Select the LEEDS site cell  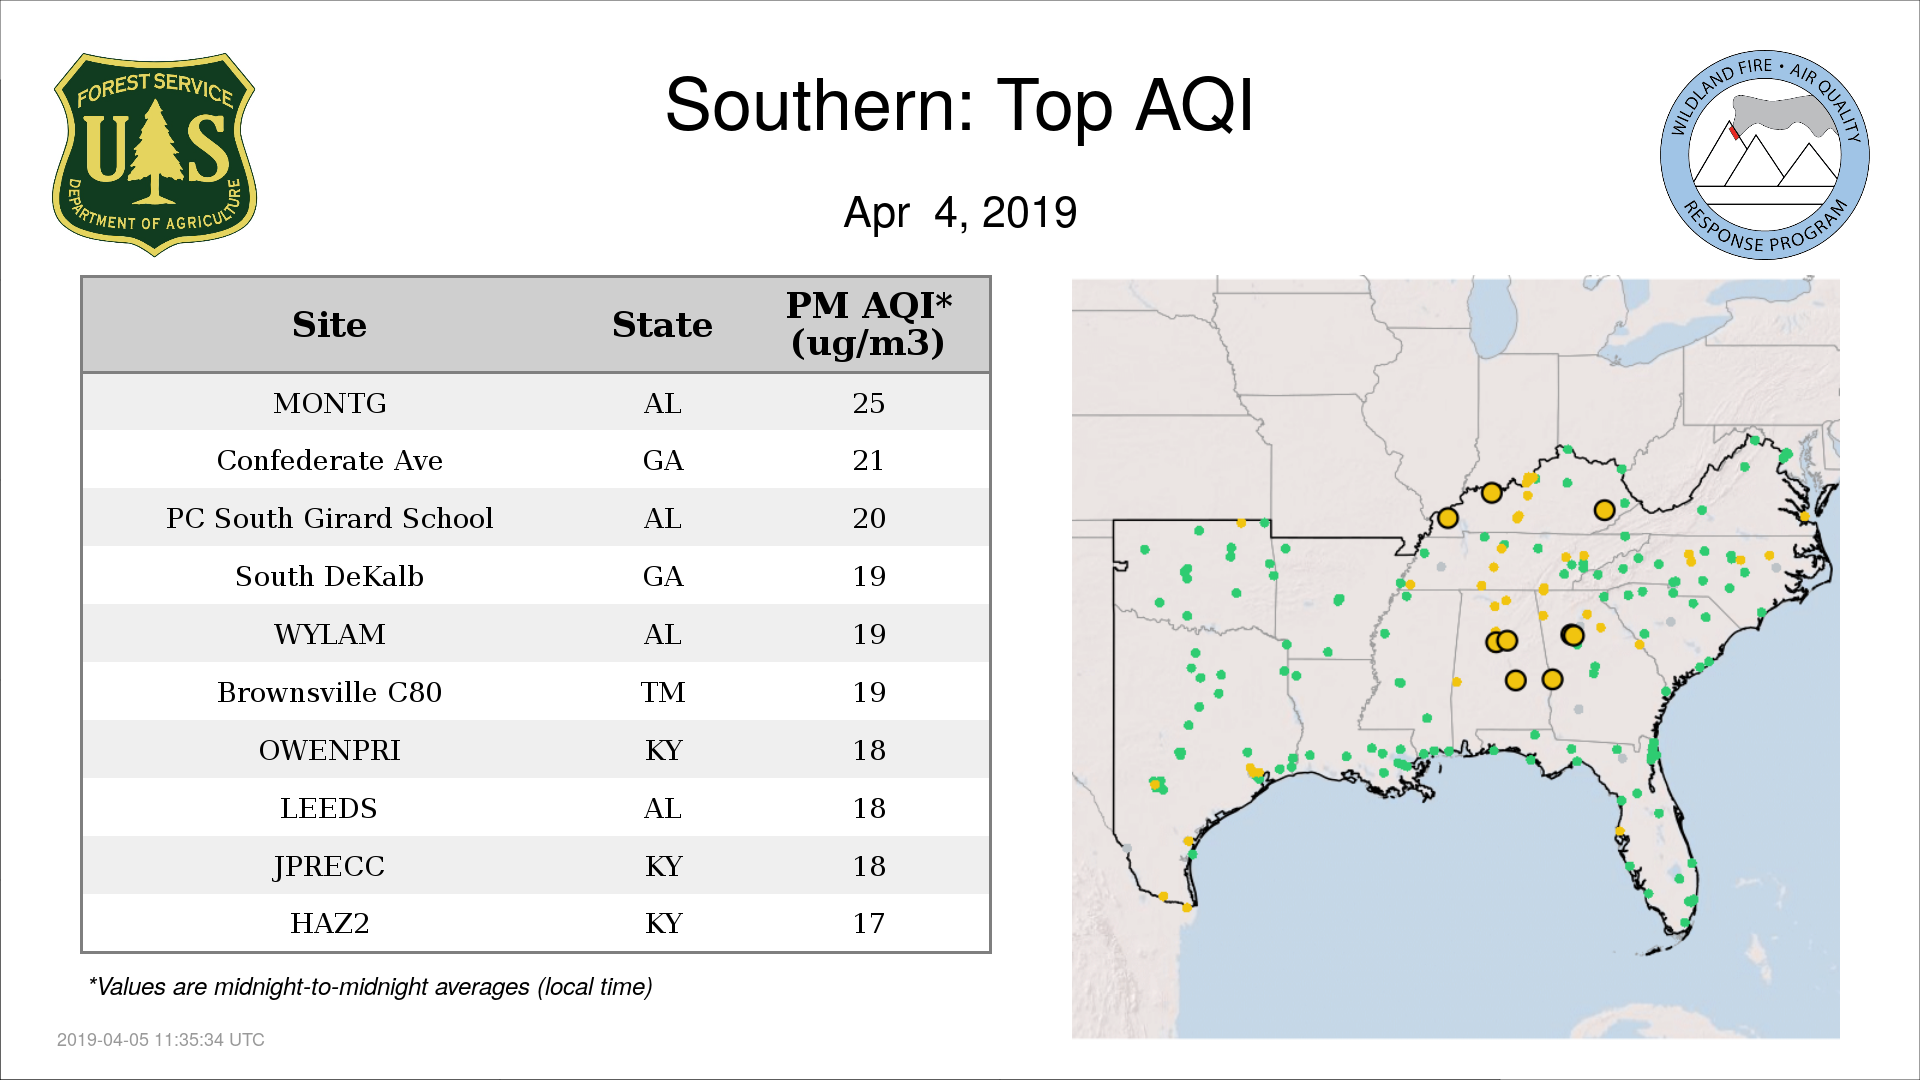click(329, 808)
